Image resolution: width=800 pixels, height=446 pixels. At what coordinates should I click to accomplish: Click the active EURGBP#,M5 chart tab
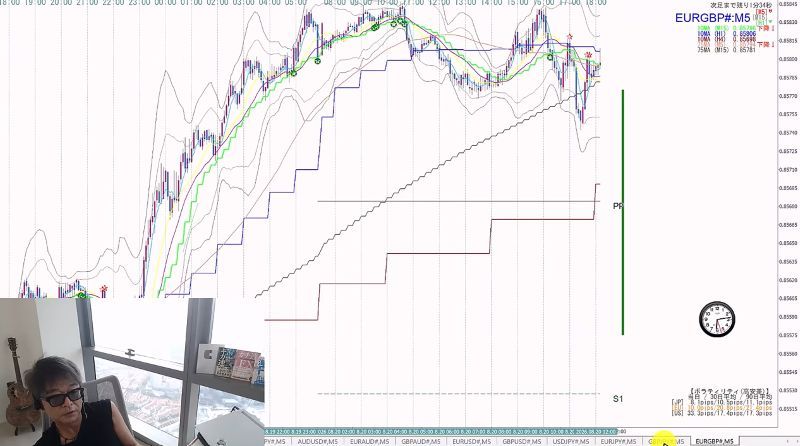point(714,441)
